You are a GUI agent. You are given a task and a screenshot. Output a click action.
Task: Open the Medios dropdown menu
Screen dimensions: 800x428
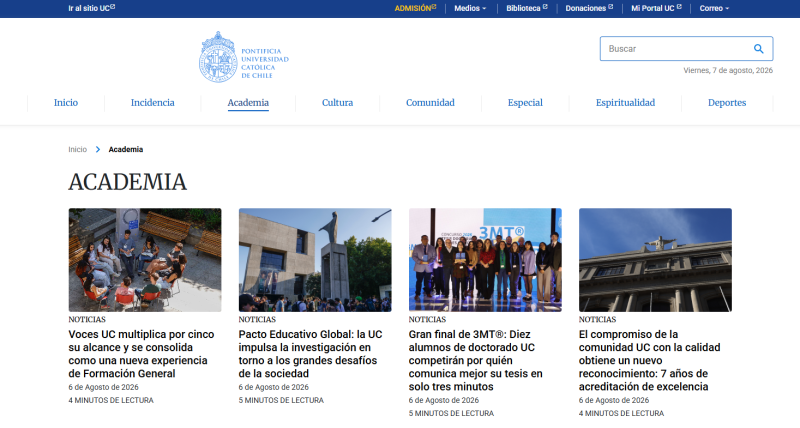[x=470, y=8]
